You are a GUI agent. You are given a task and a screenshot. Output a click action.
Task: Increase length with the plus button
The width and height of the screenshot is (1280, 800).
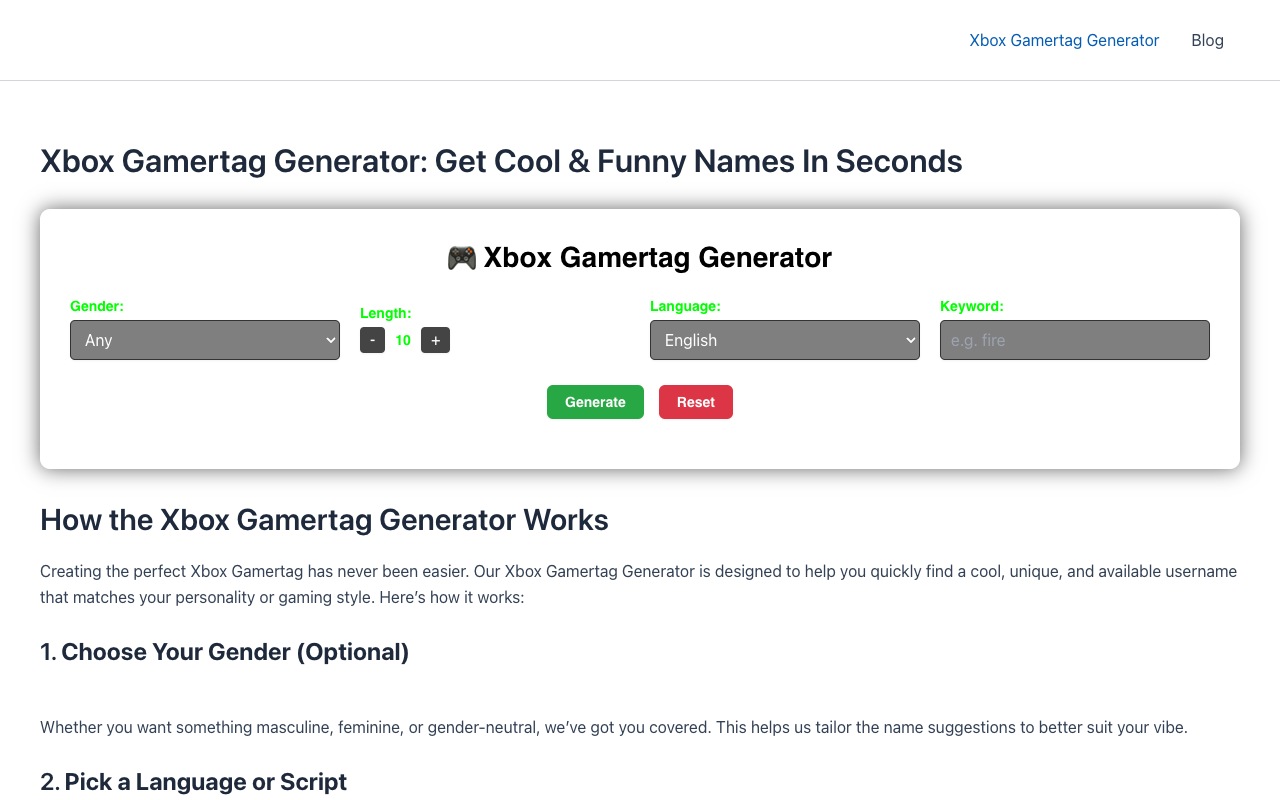435,340
